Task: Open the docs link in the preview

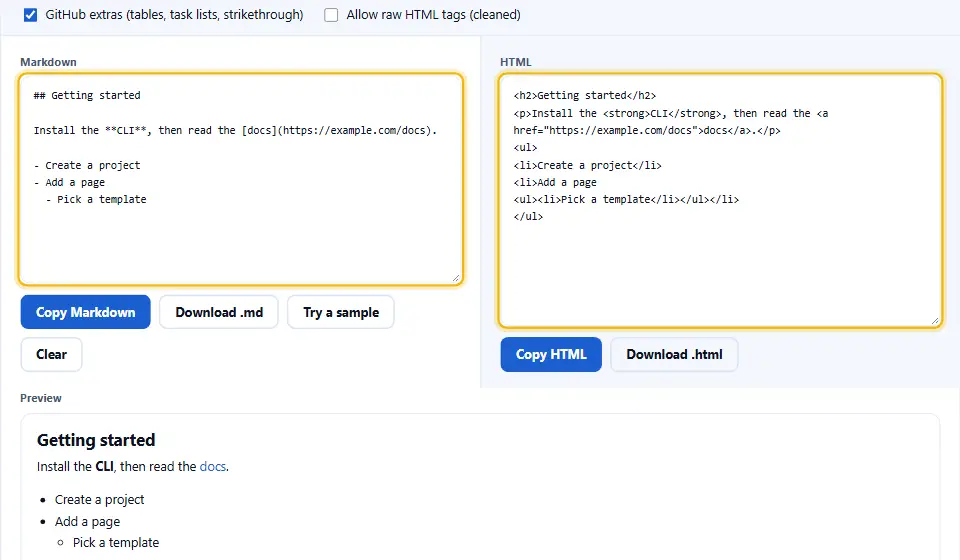Action: [212, 466]
